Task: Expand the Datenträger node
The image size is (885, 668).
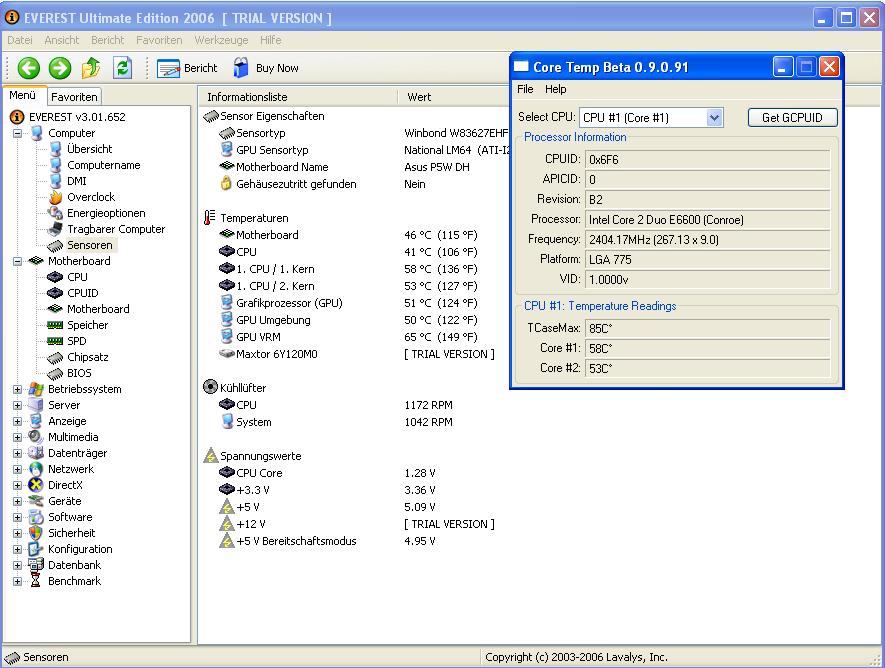Action: point(17,453)
